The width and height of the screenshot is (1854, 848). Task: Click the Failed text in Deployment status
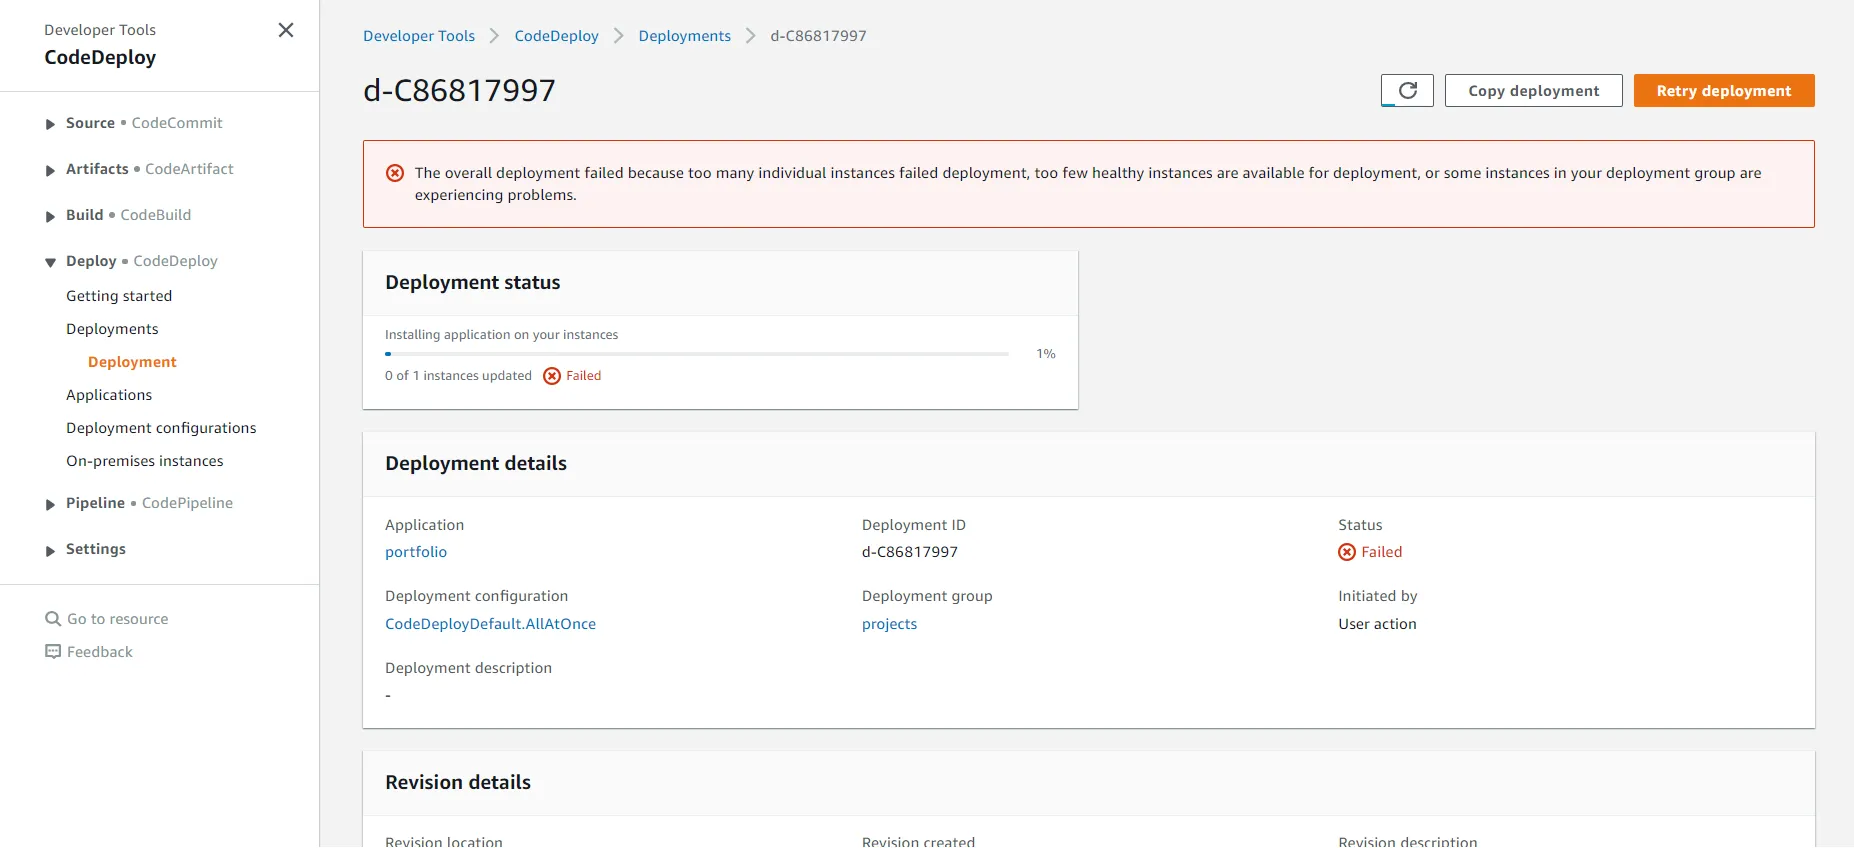click(584, 376)
